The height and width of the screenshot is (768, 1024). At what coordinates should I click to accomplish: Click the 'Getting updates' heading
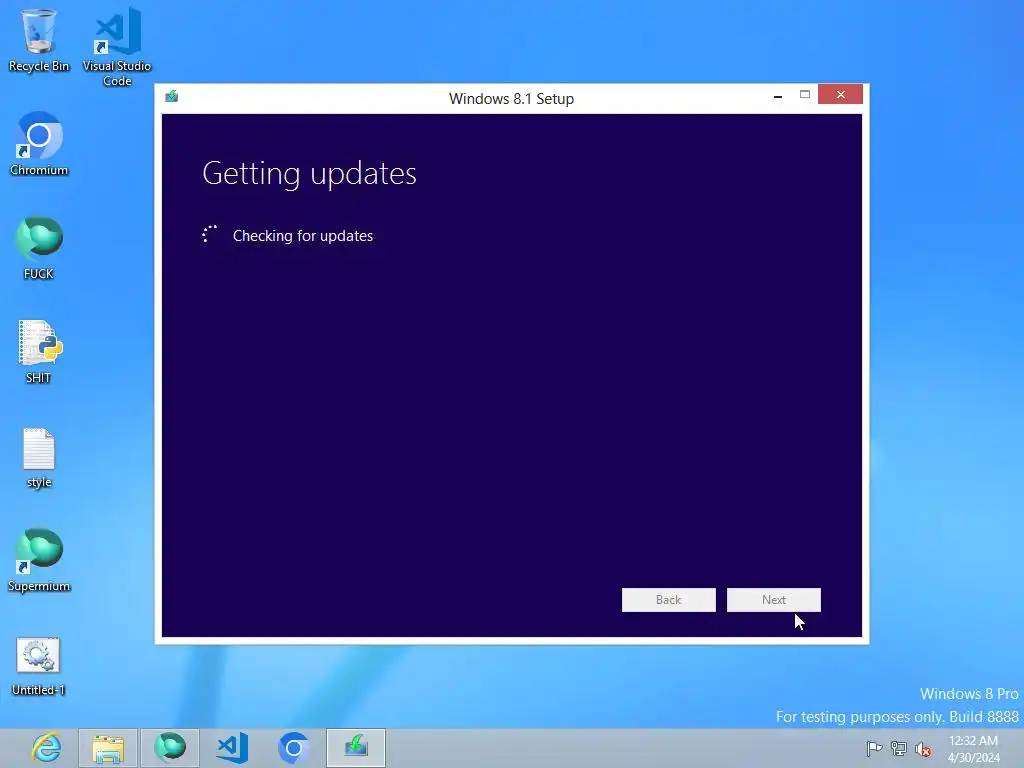(x=310, y=174)
